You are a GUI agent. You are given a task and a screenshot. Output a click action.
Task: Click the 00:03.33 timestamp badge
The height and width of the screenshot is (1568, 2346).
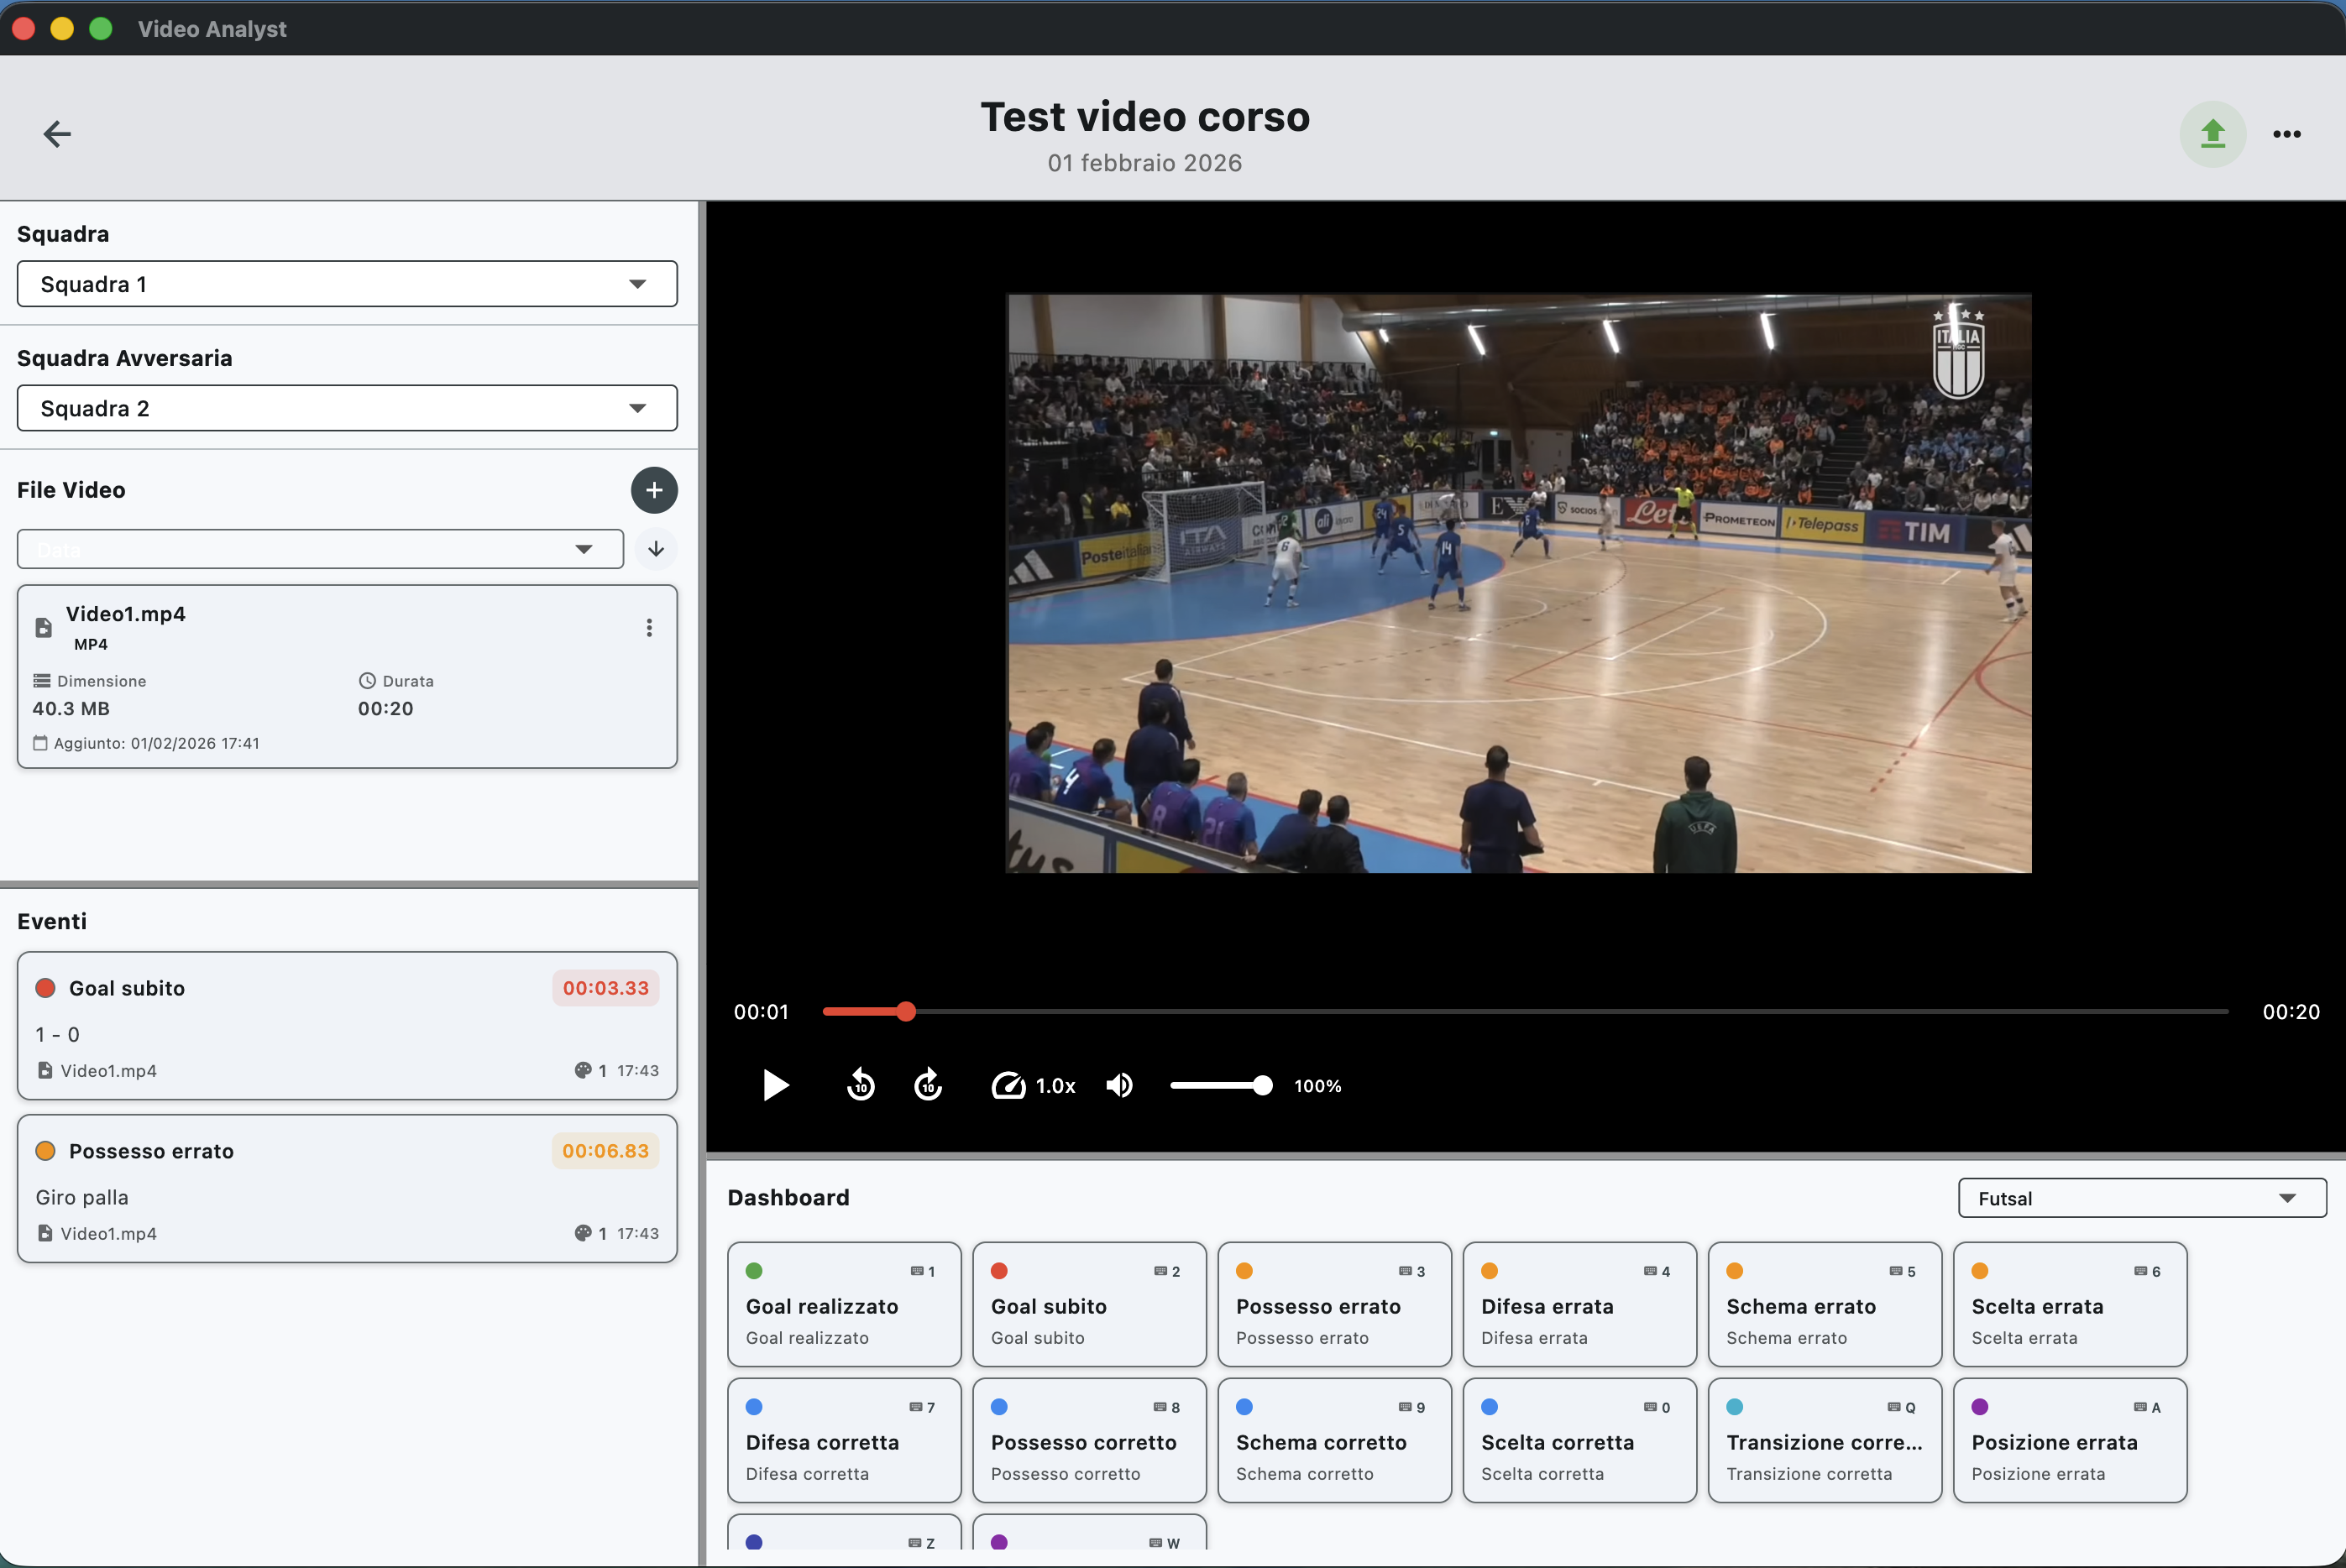pyautogui.click(x=605, y=988)
